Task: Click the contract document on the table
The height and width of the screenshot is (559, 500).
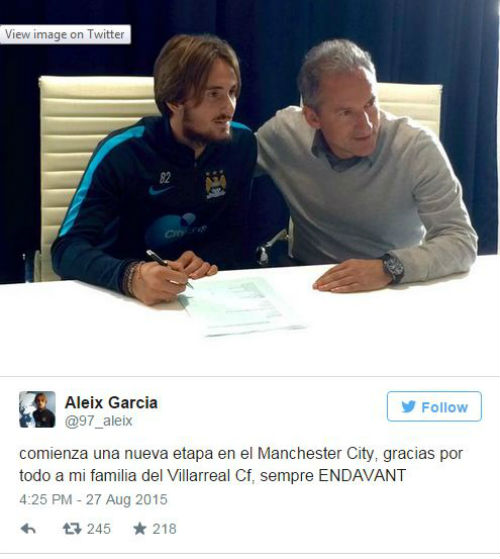Action: pos(241,306)
